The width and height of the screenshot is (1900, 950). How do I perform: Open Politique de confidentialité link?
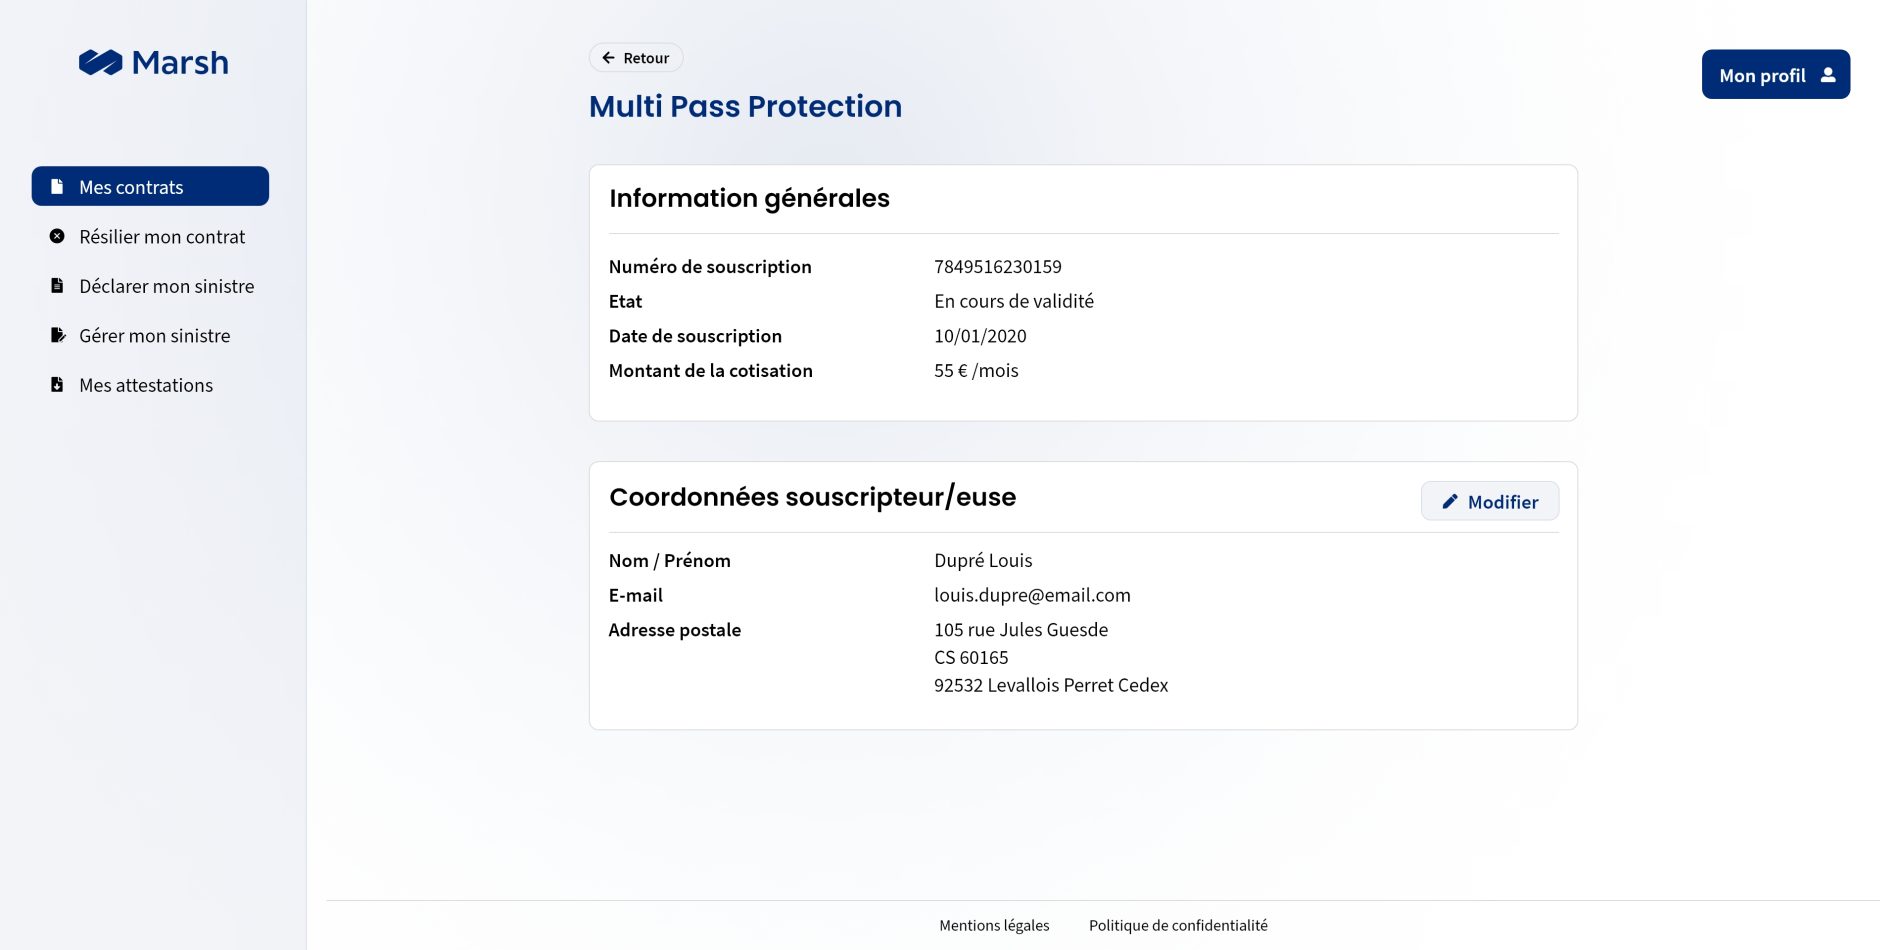click(x=1178, y=926)
